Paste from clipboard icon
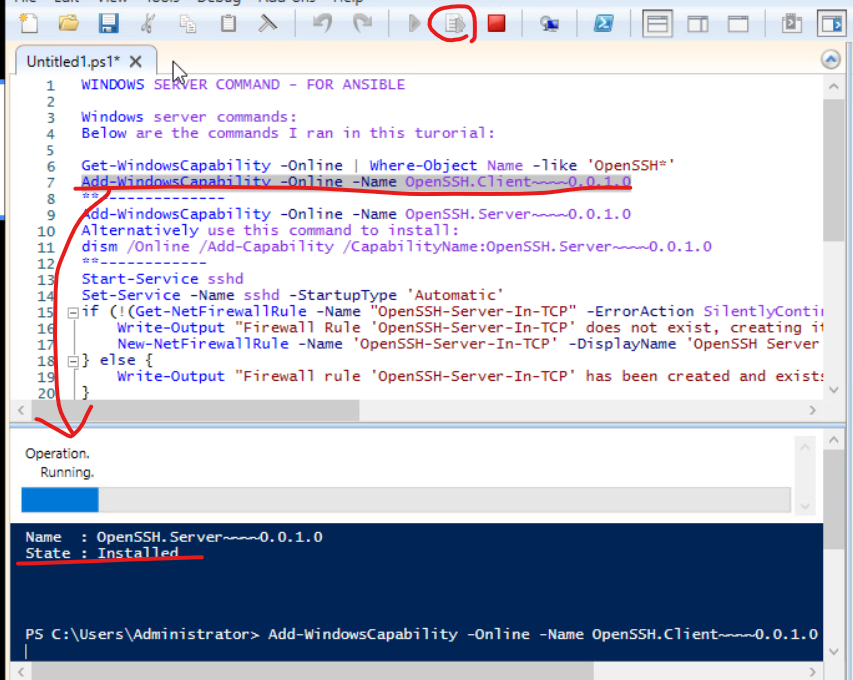This screenshot has width=853, height=680. tap(228, 23)
